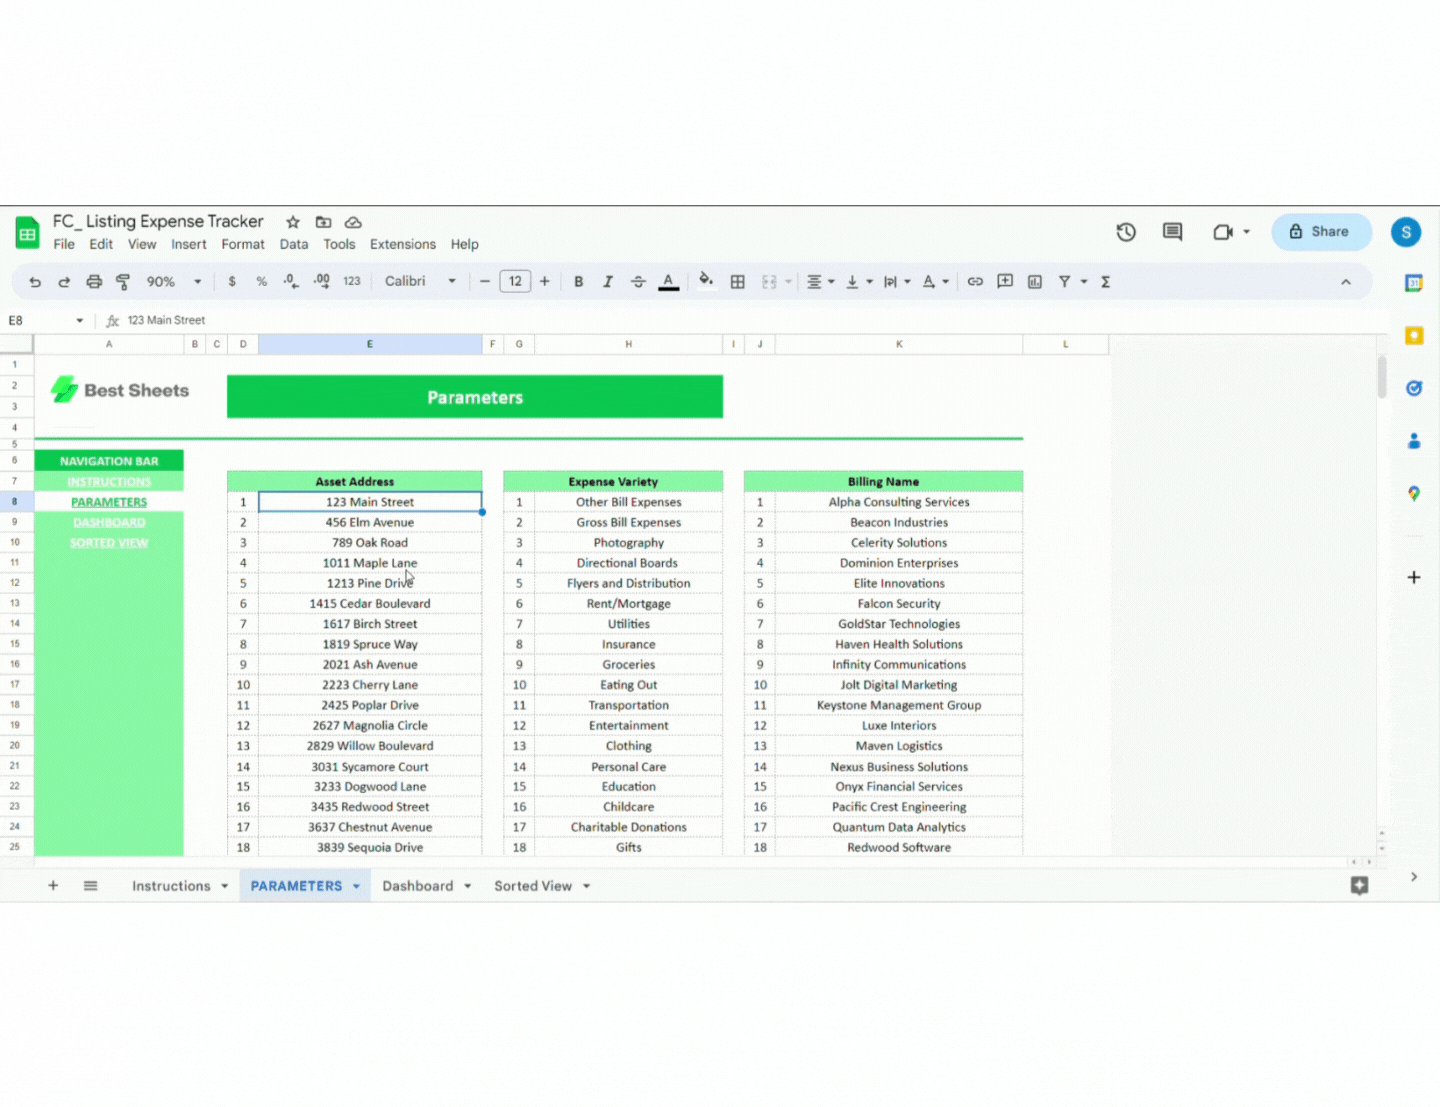Open the filter views dropdown arrow
1440x1107 pixels.
1084,282
